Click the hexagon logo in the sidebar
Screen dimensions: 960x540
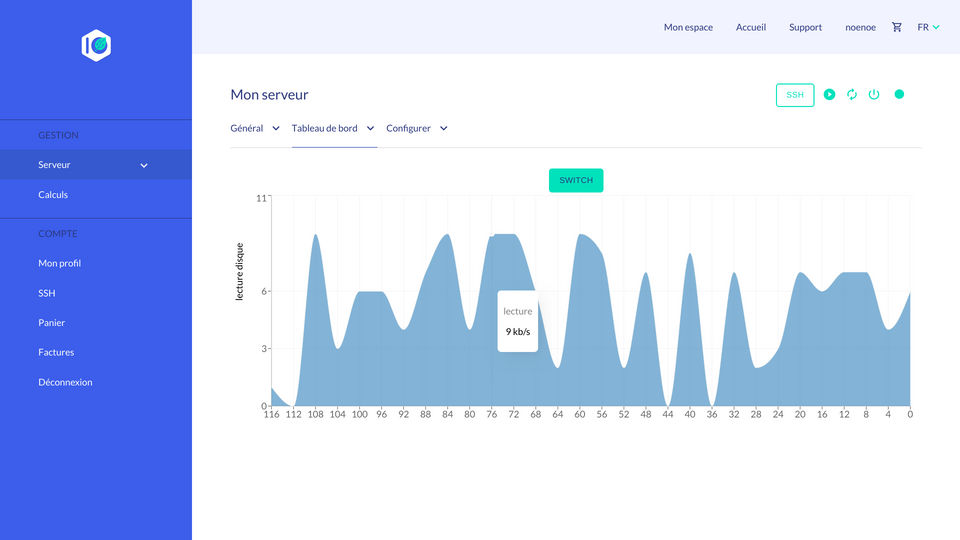(x=96, y=45)
